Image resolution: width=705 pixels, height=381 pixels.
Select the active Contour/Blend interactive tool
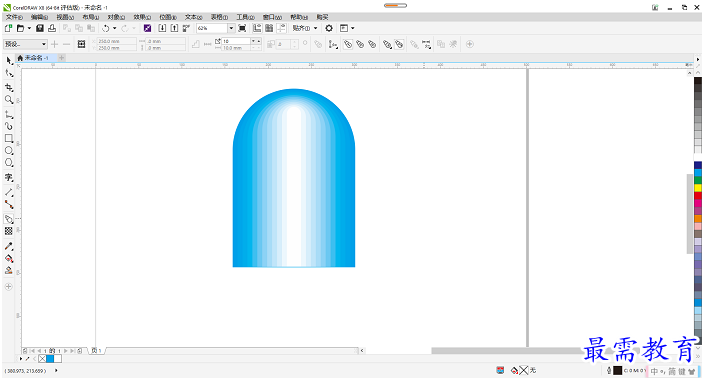click(x=9, y=219)
